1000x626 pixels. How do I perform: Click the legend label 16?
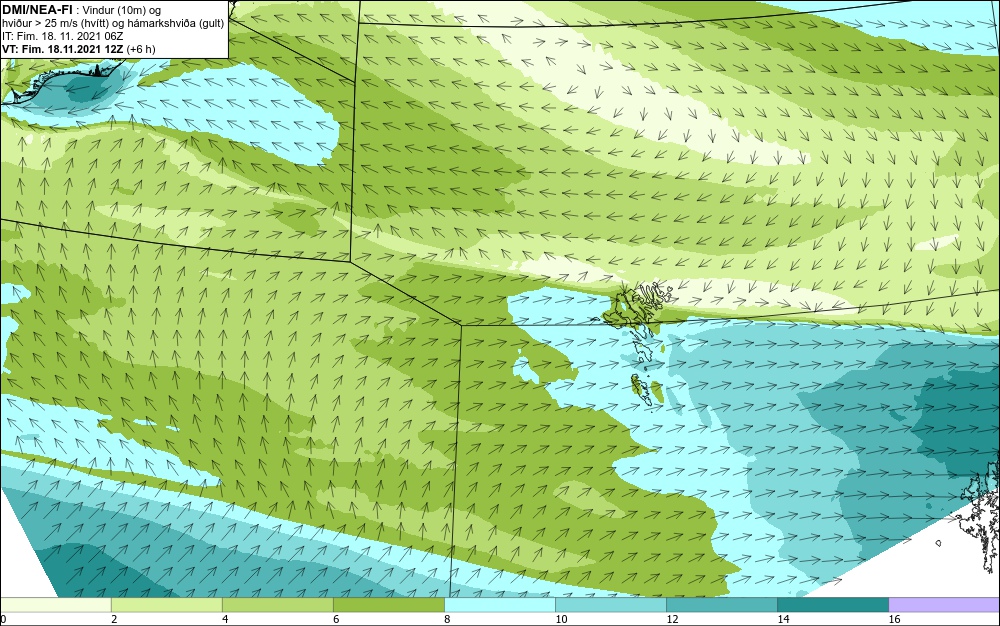click(894, 619)
